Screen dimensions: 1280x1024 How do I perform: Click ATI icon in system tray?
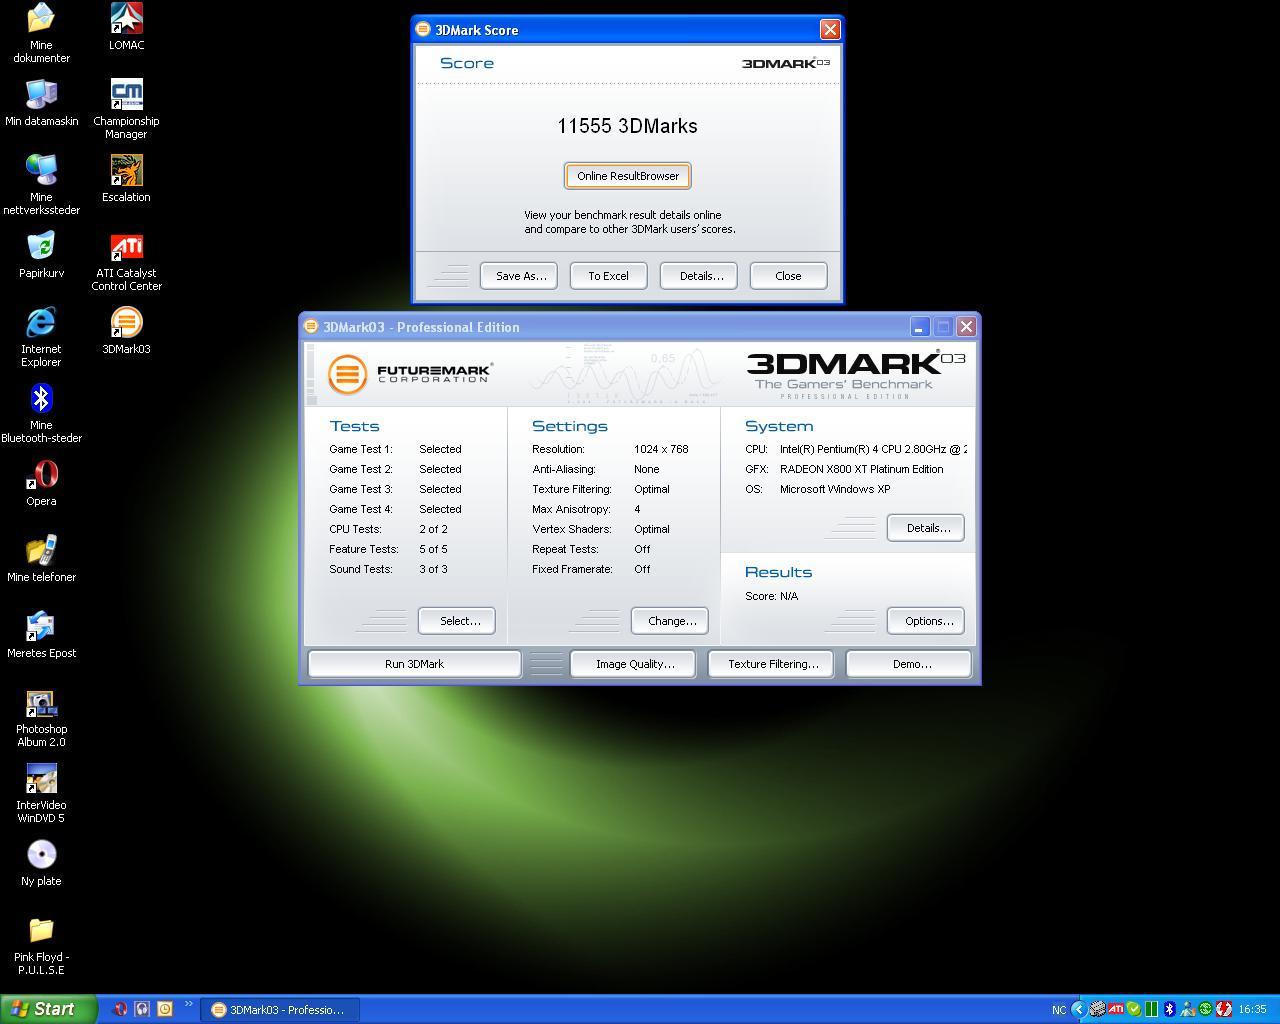tap(1116, 1009)
